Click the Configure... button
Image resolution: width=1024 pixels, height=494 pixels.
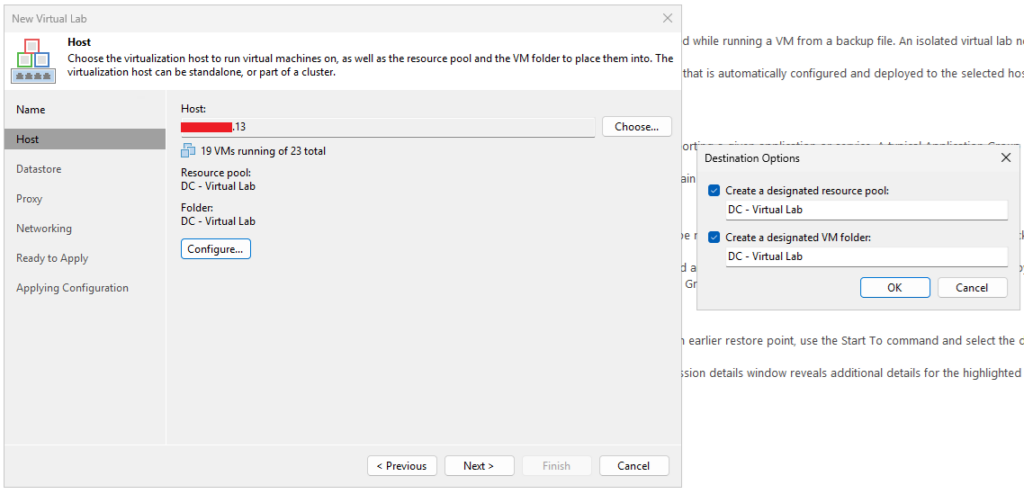point(216,249)
